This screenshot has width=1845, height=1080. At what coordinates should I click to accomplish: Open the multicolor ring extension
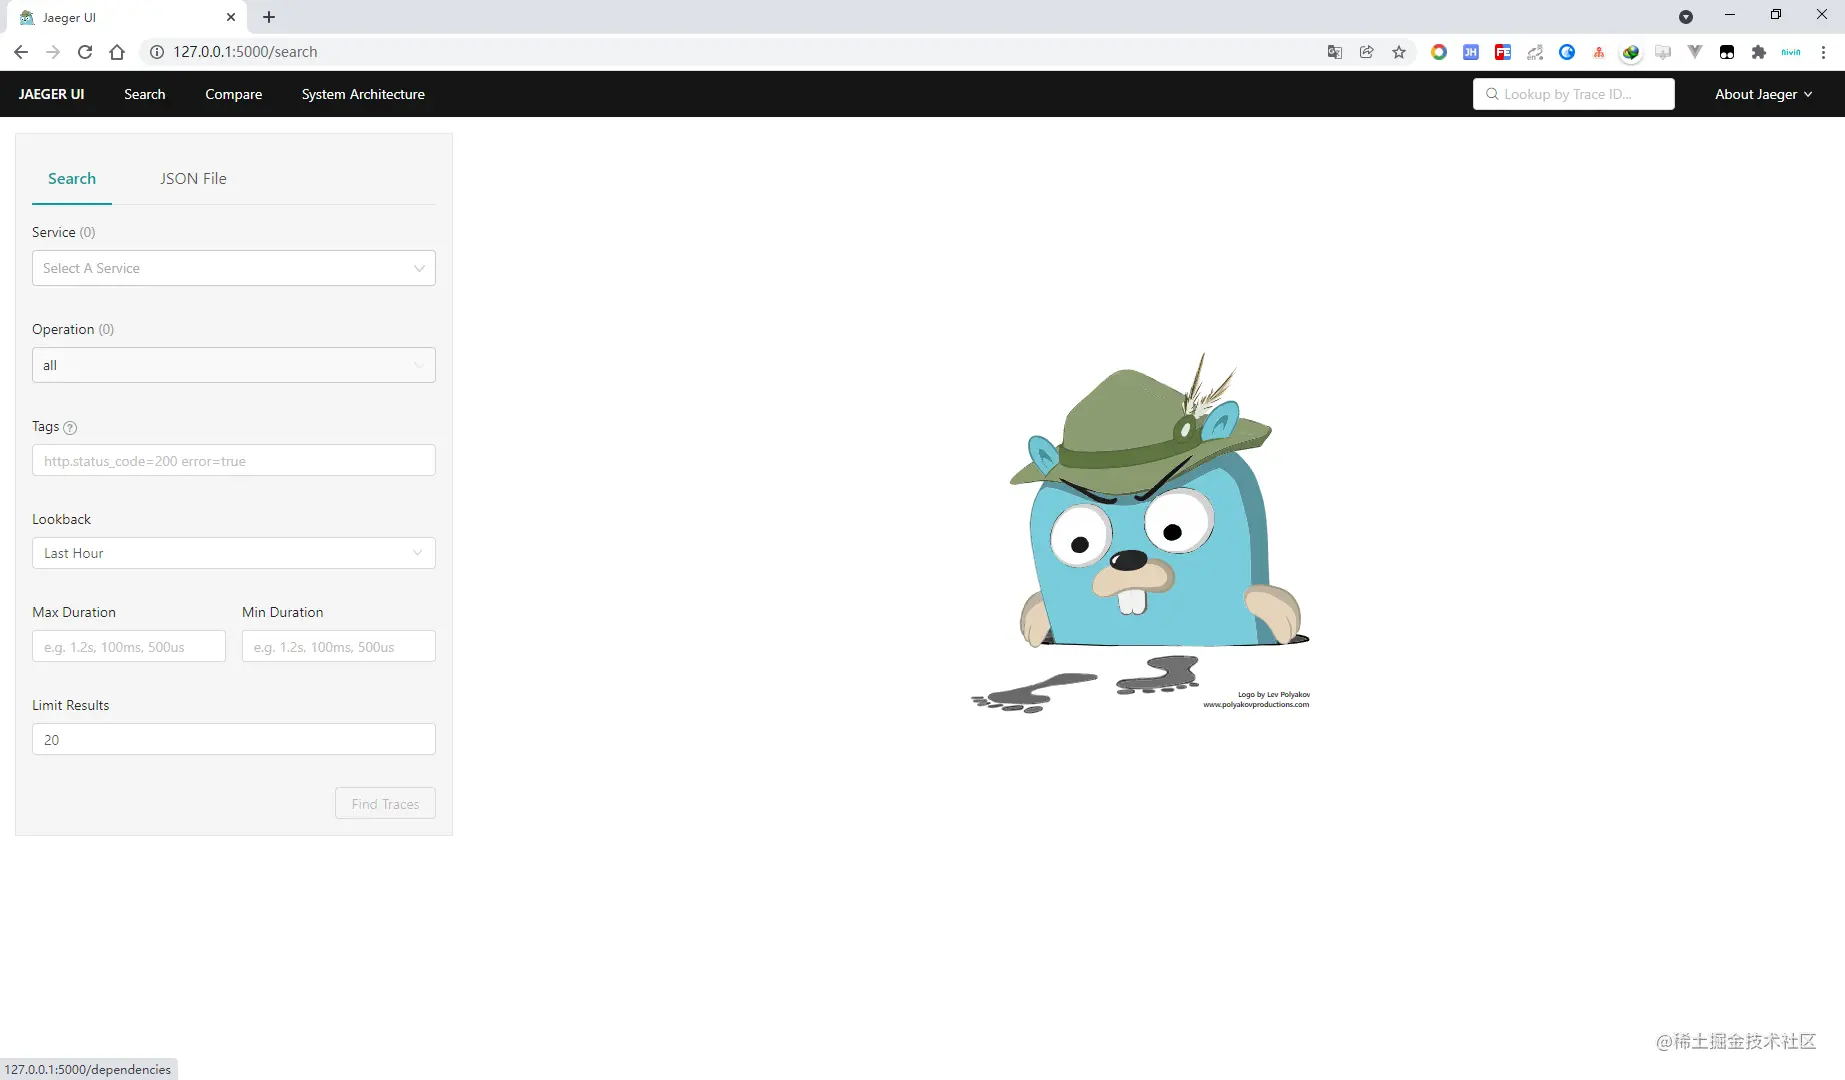(1439, 52)
